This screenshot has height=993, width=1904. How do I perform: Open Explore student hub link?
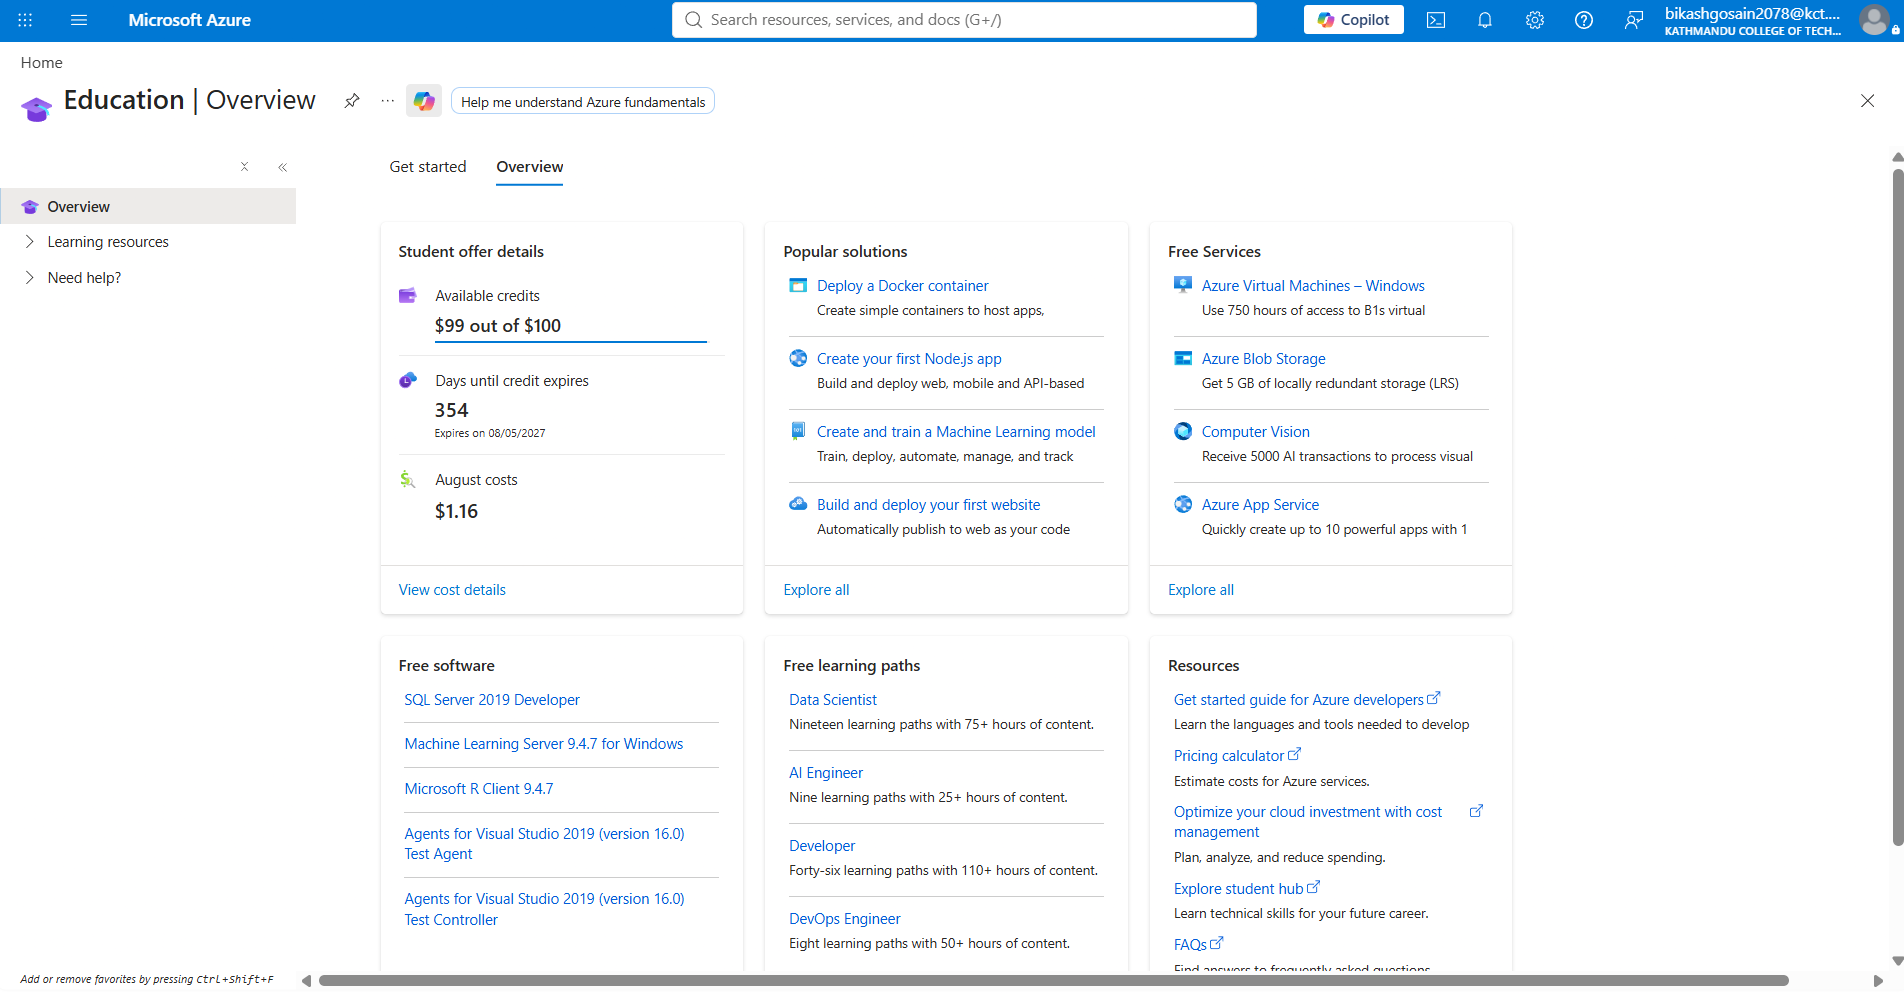pos(1247,889)
